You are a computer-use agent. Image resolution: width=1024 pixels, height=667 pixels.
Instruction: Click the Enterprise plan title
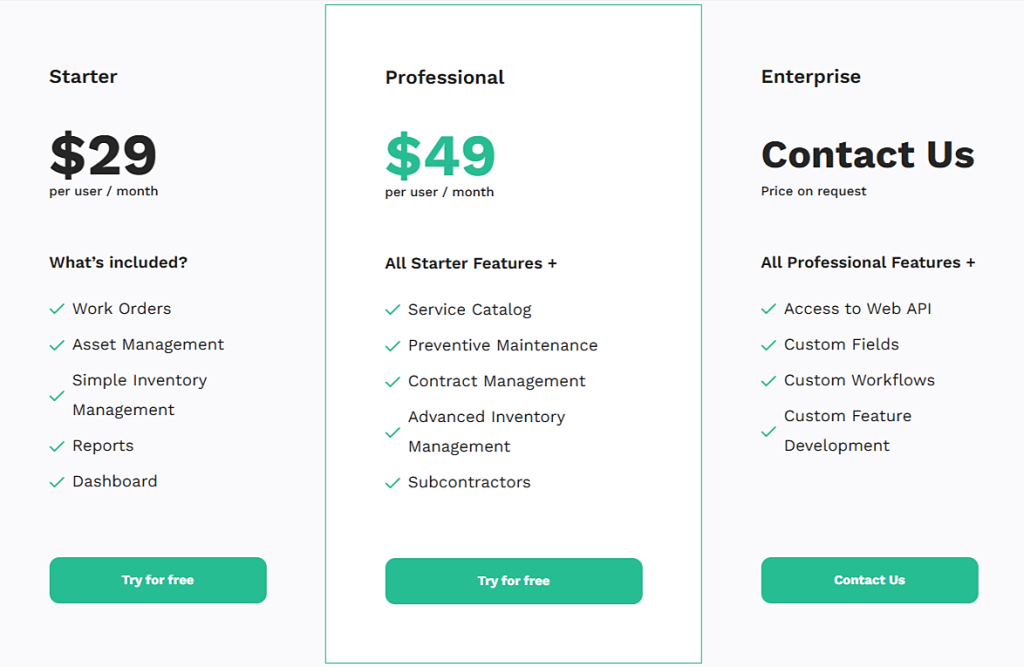[x=811, y=76]
